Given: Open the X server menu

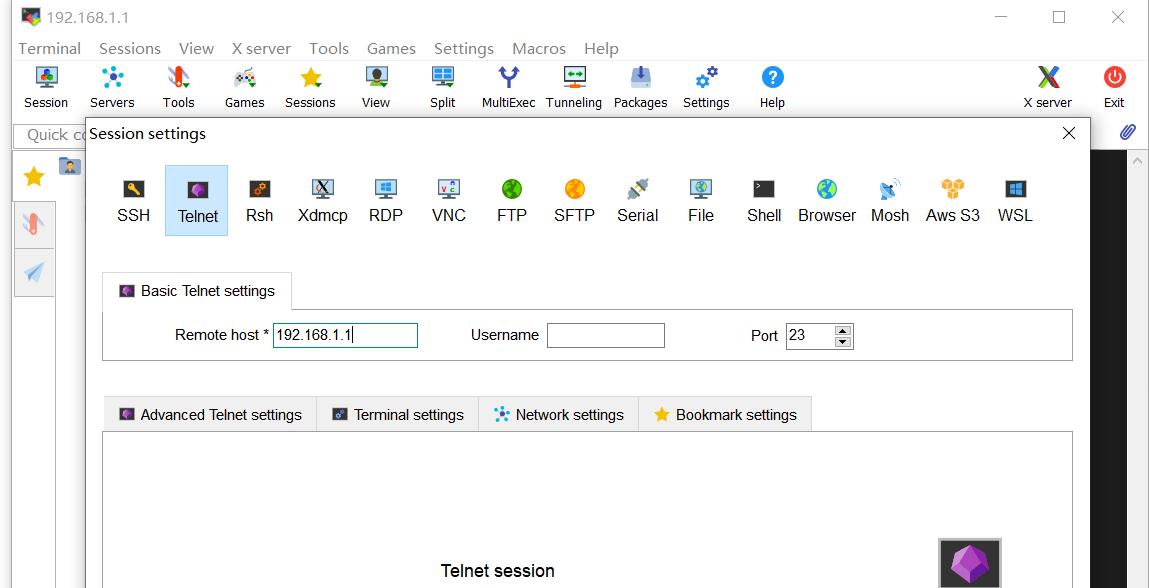Looking at the screenshot, I should (x=262, y=48).
